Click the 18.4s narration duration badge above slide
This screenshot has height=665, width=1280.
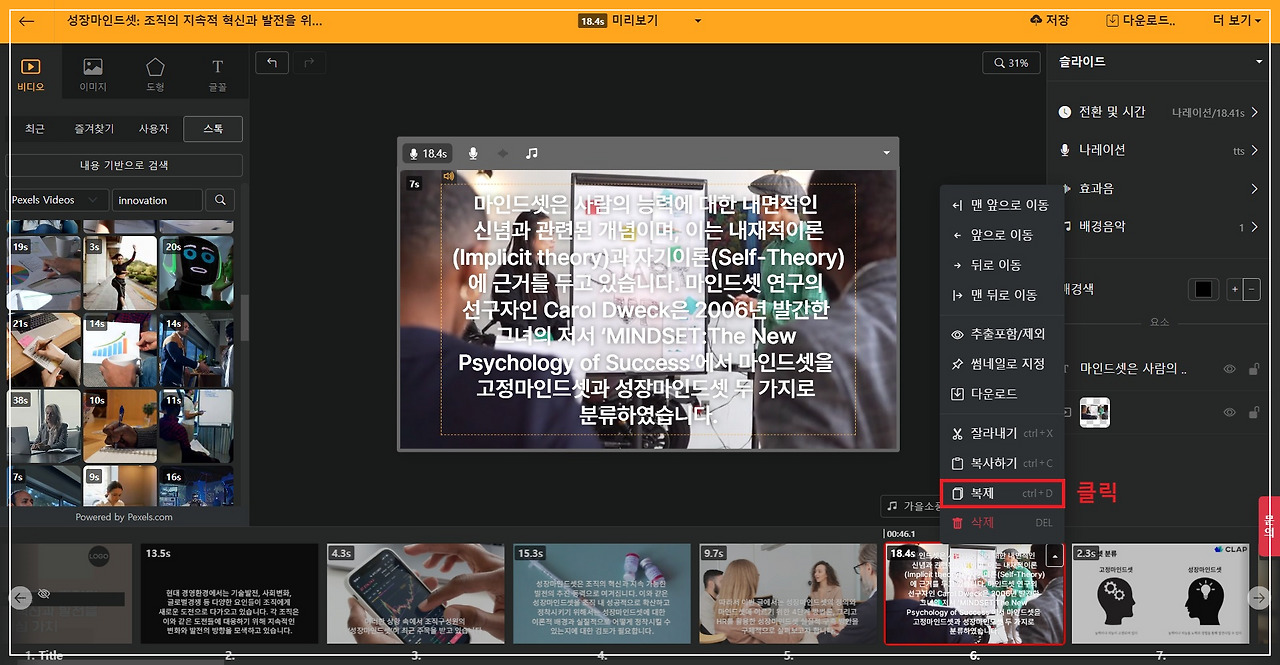pyautogui.click(x=427, y=153)
